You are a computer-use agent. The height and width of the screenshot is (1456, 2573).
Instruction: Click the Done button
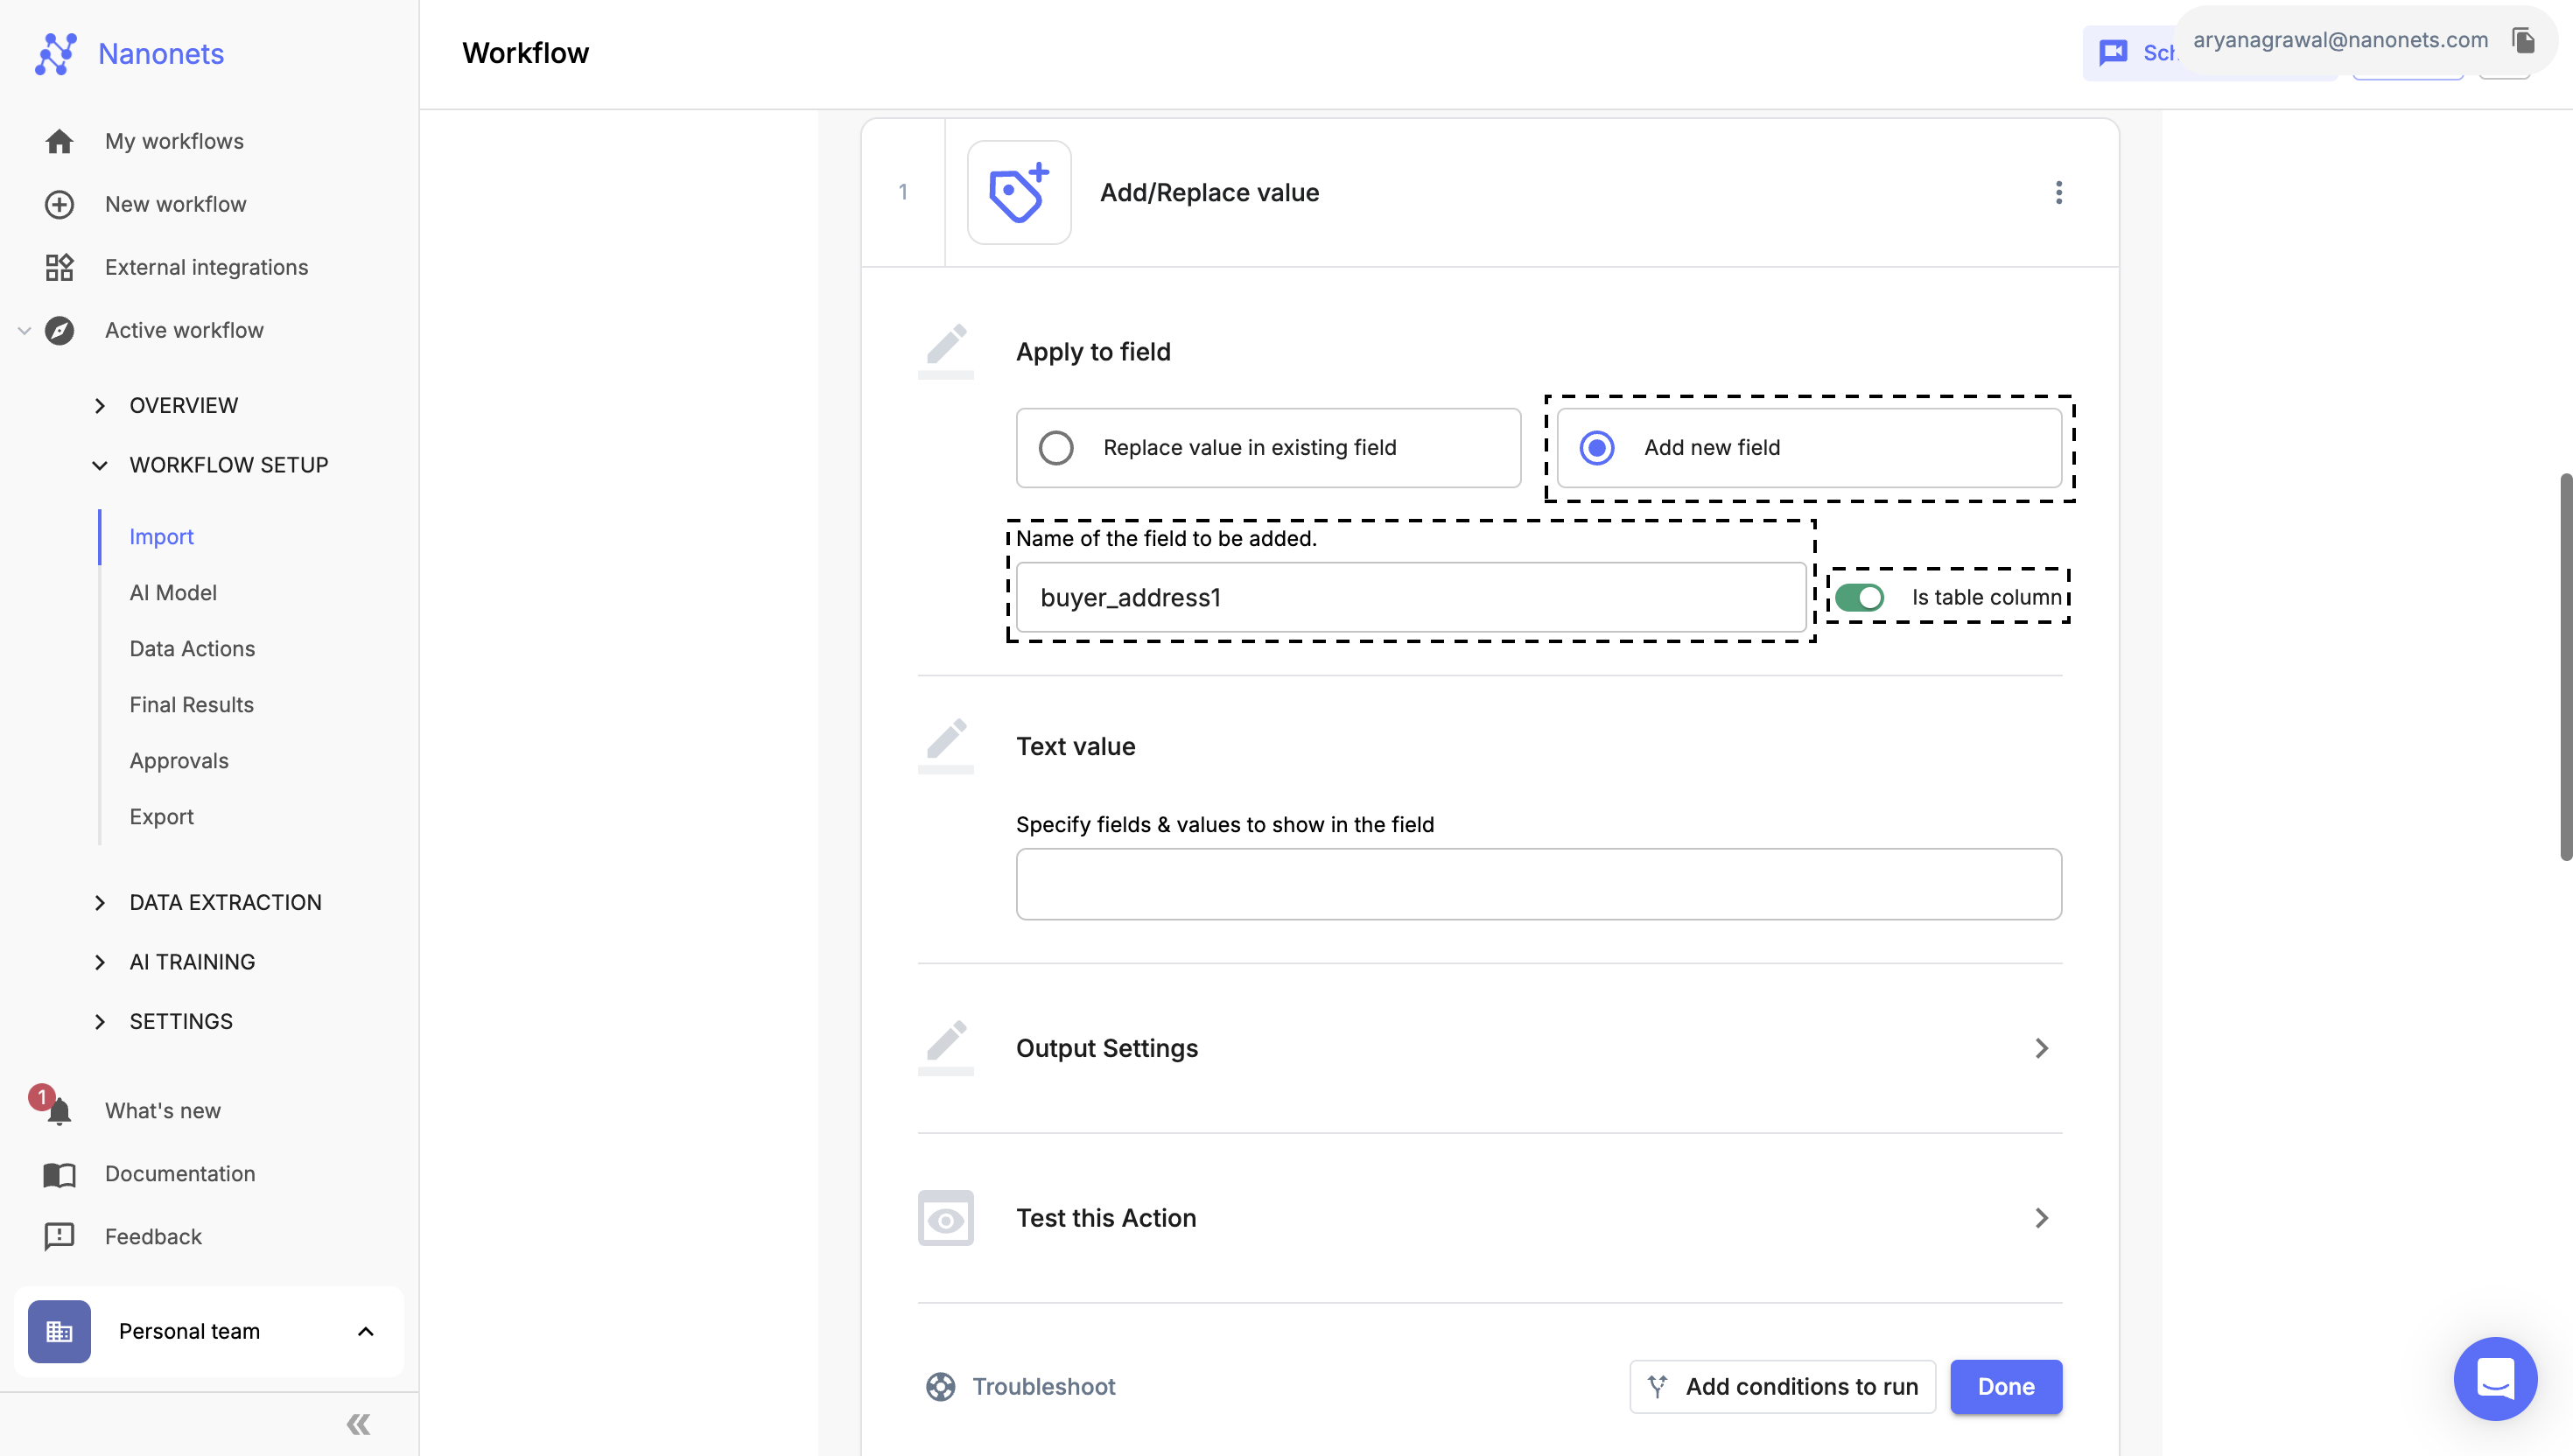click(x=2006, y=1385)
